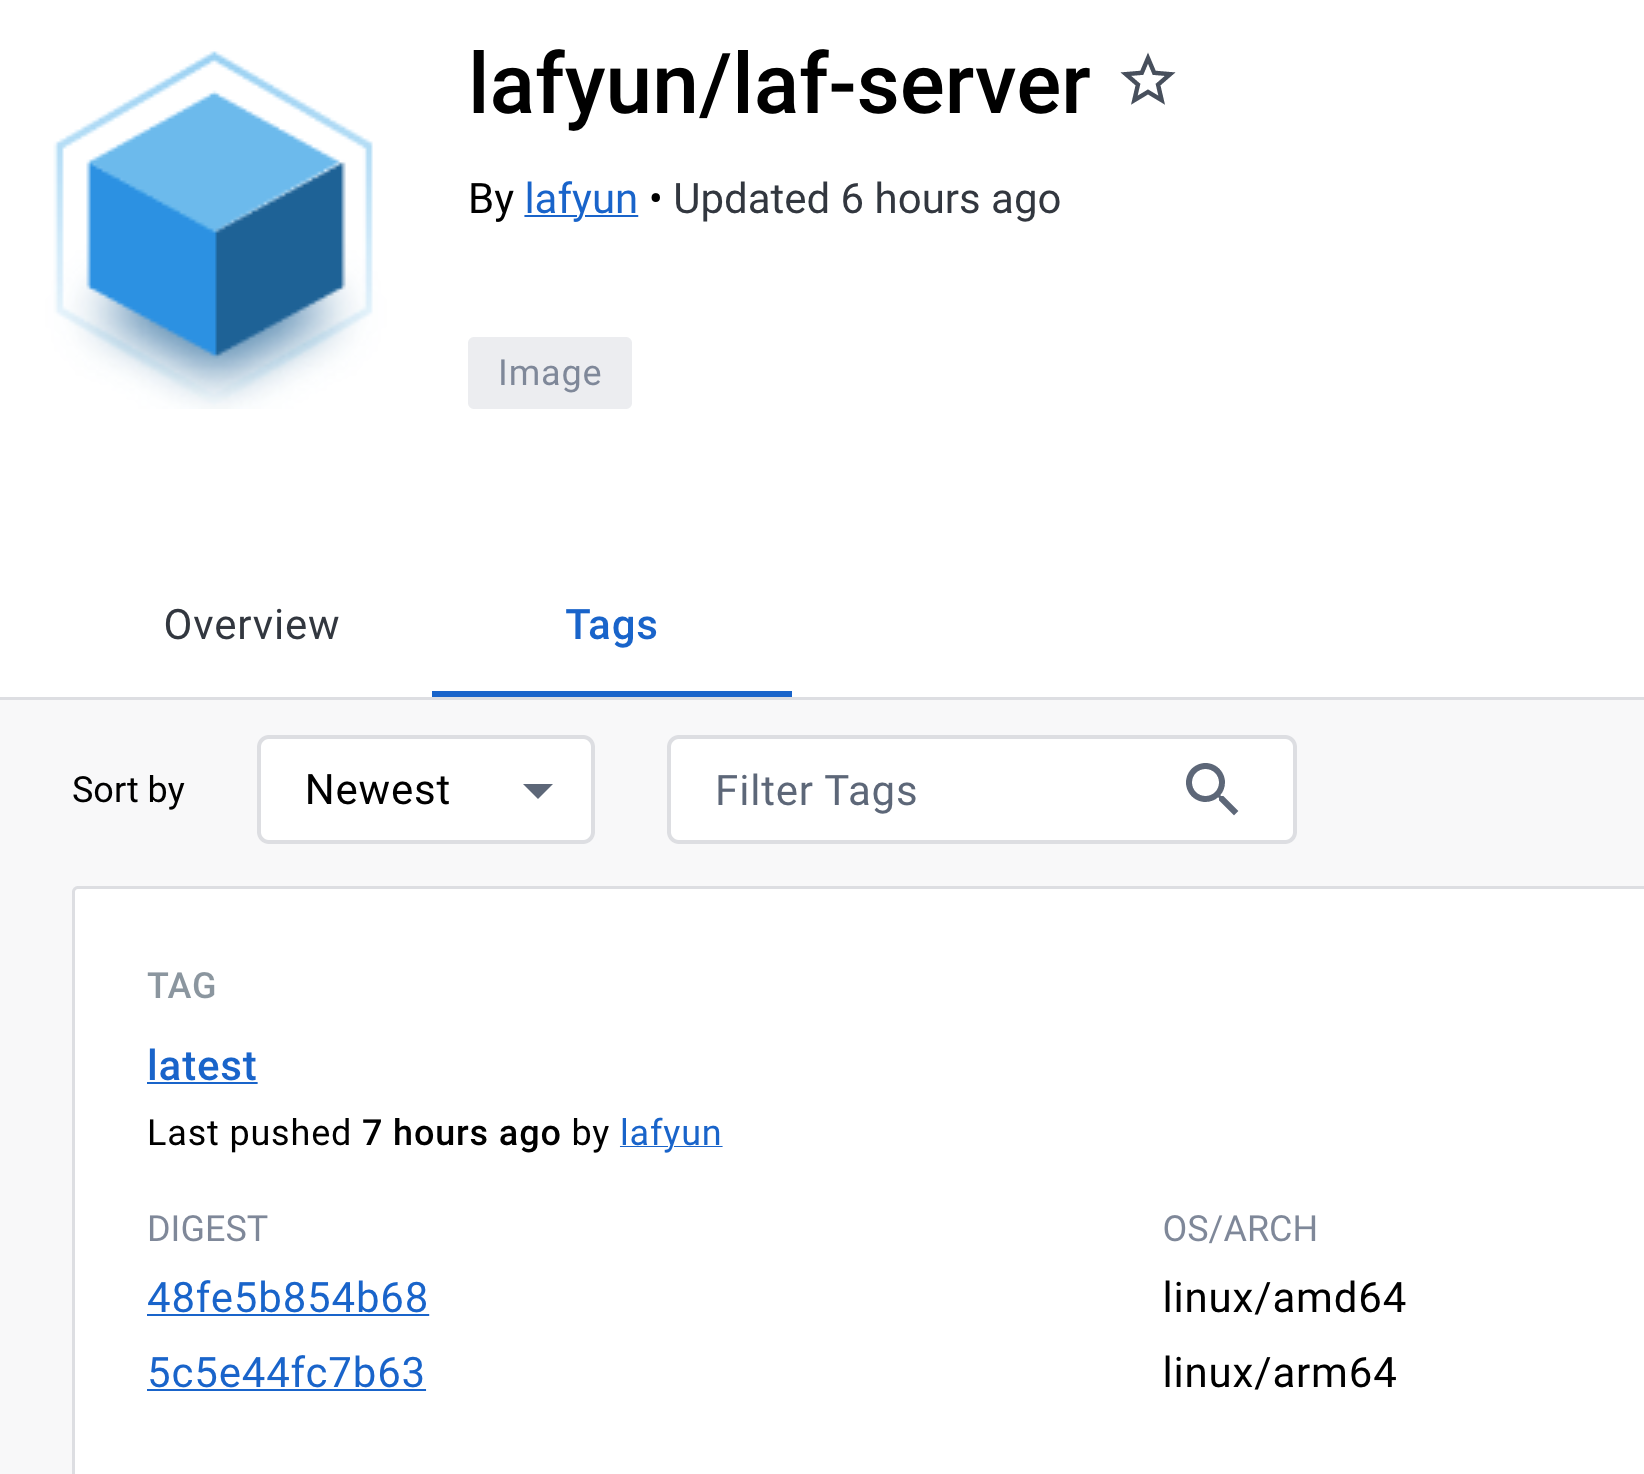Click the DIGEST column header
The width and height of the screenshot is (1644, 1474).
(x=207, y=1228)
